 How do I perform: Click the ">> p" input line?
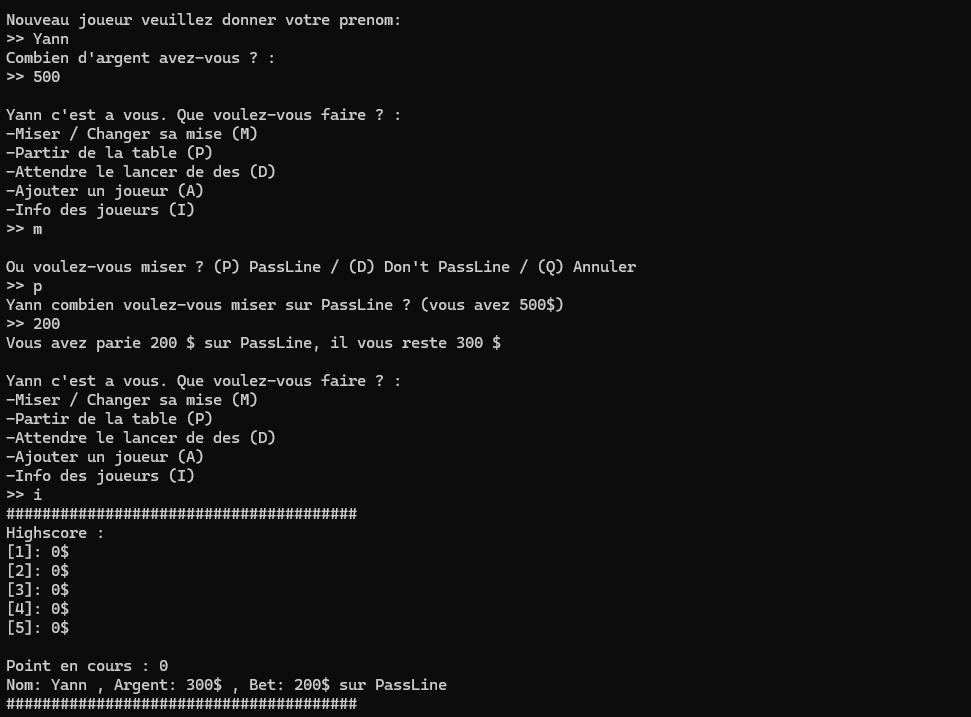coord(24,286)
